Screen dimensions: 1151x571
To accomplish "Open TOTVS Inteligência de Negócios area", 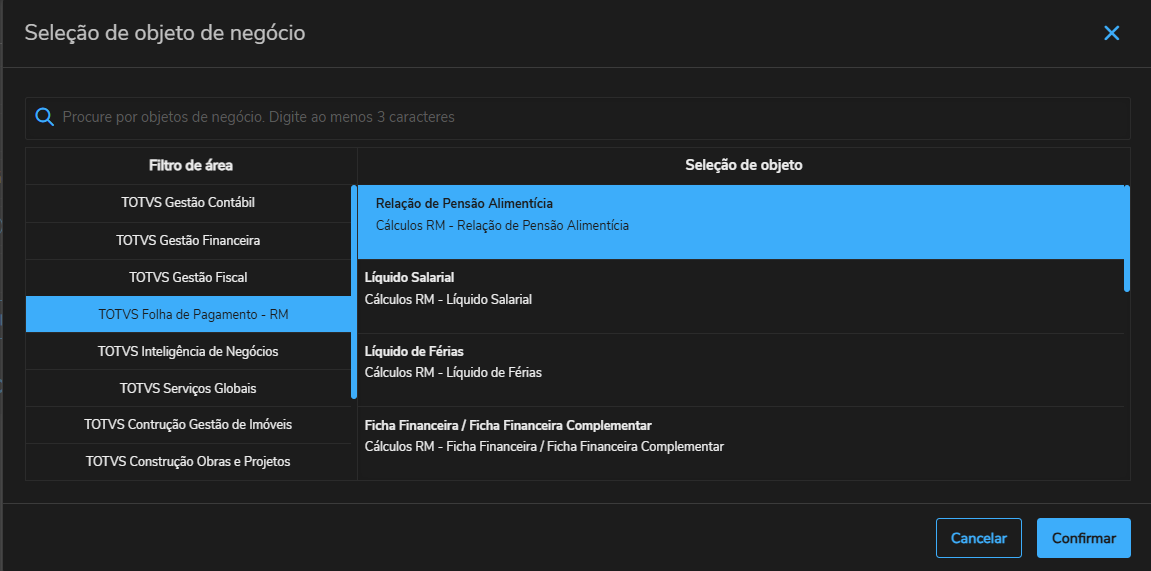I will [188, 351].
